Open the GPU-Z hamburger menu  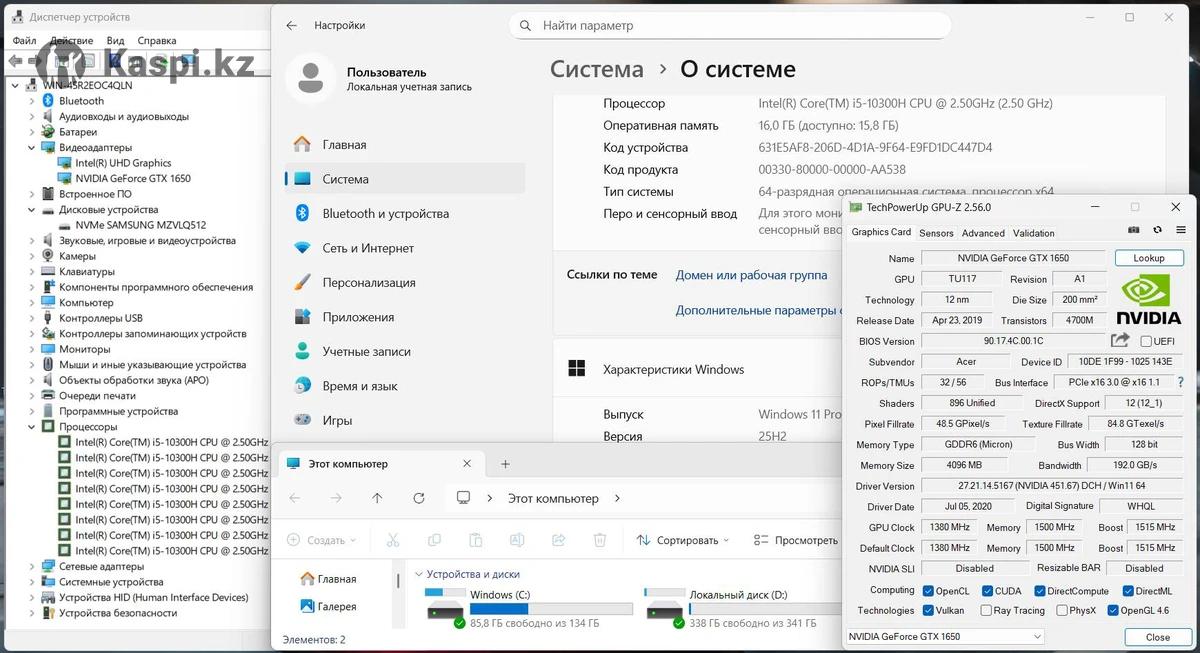(x=1180, y=230)
